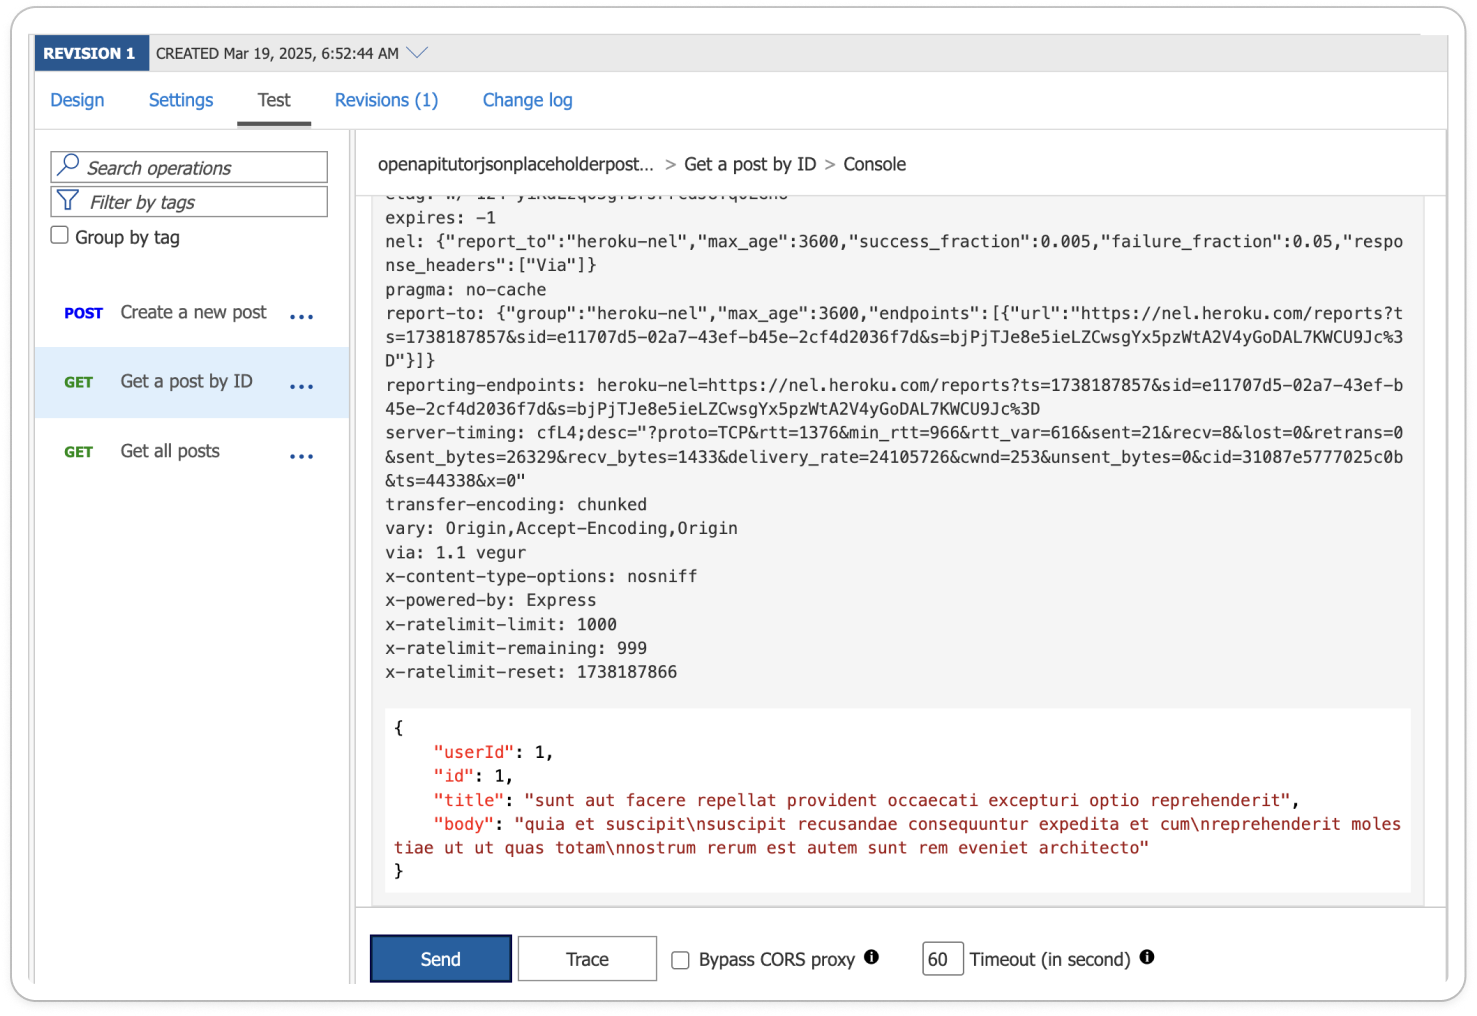The height and width of the screenshot is (1016, 1477).
Task: Click info icon beside Timeout label
Action: point(1147,957)
